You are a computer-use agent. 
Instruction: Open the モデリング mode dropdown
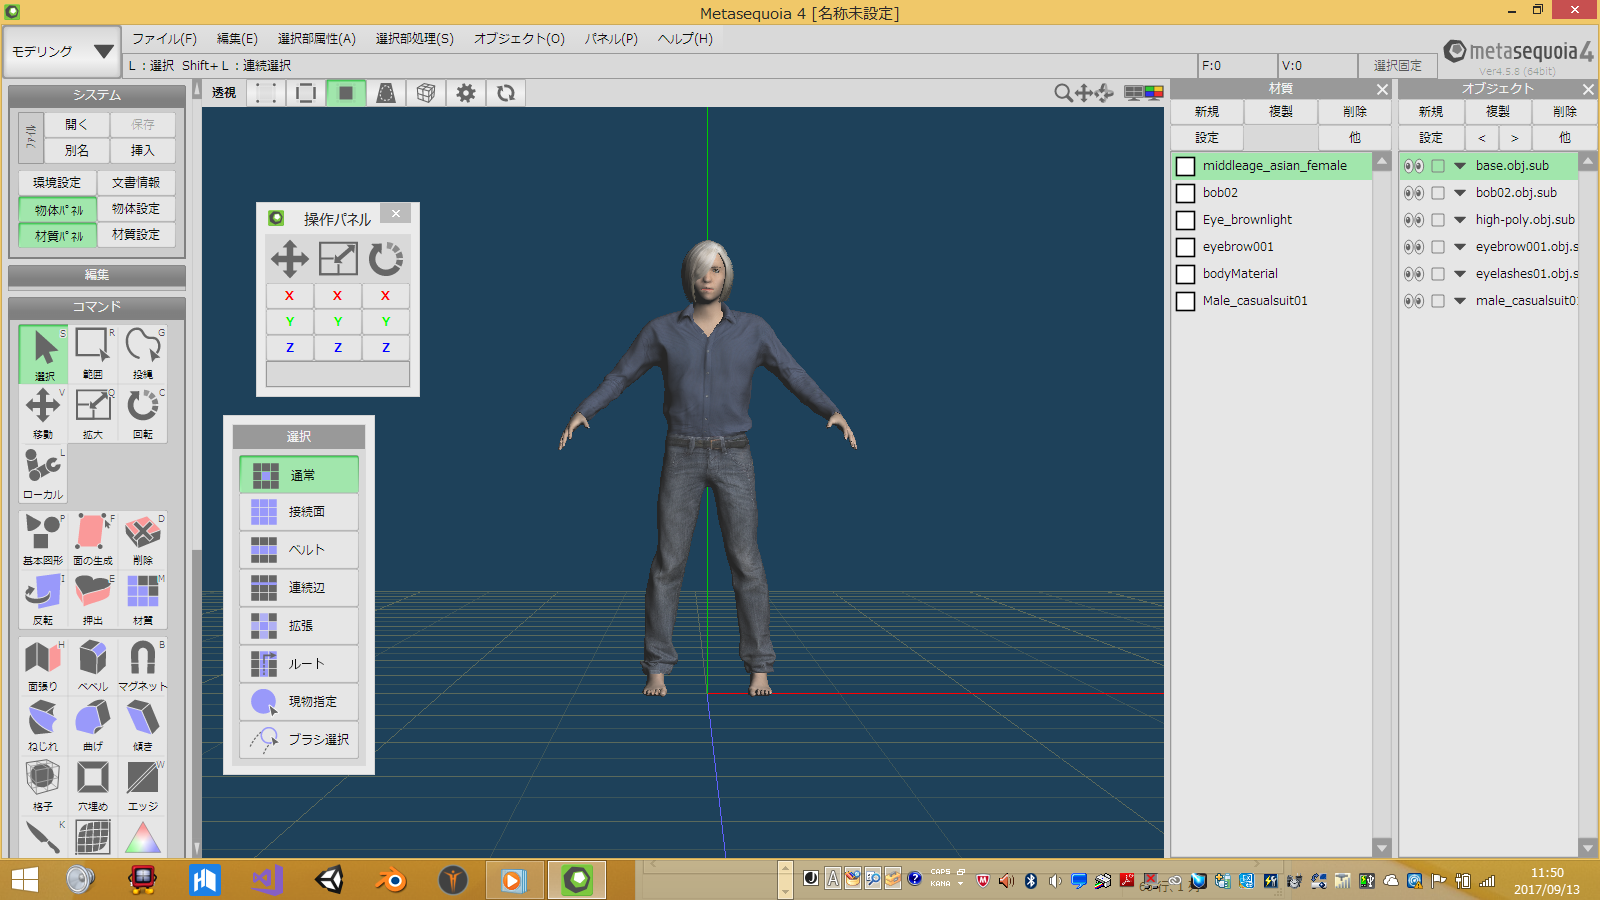(62, 51)
